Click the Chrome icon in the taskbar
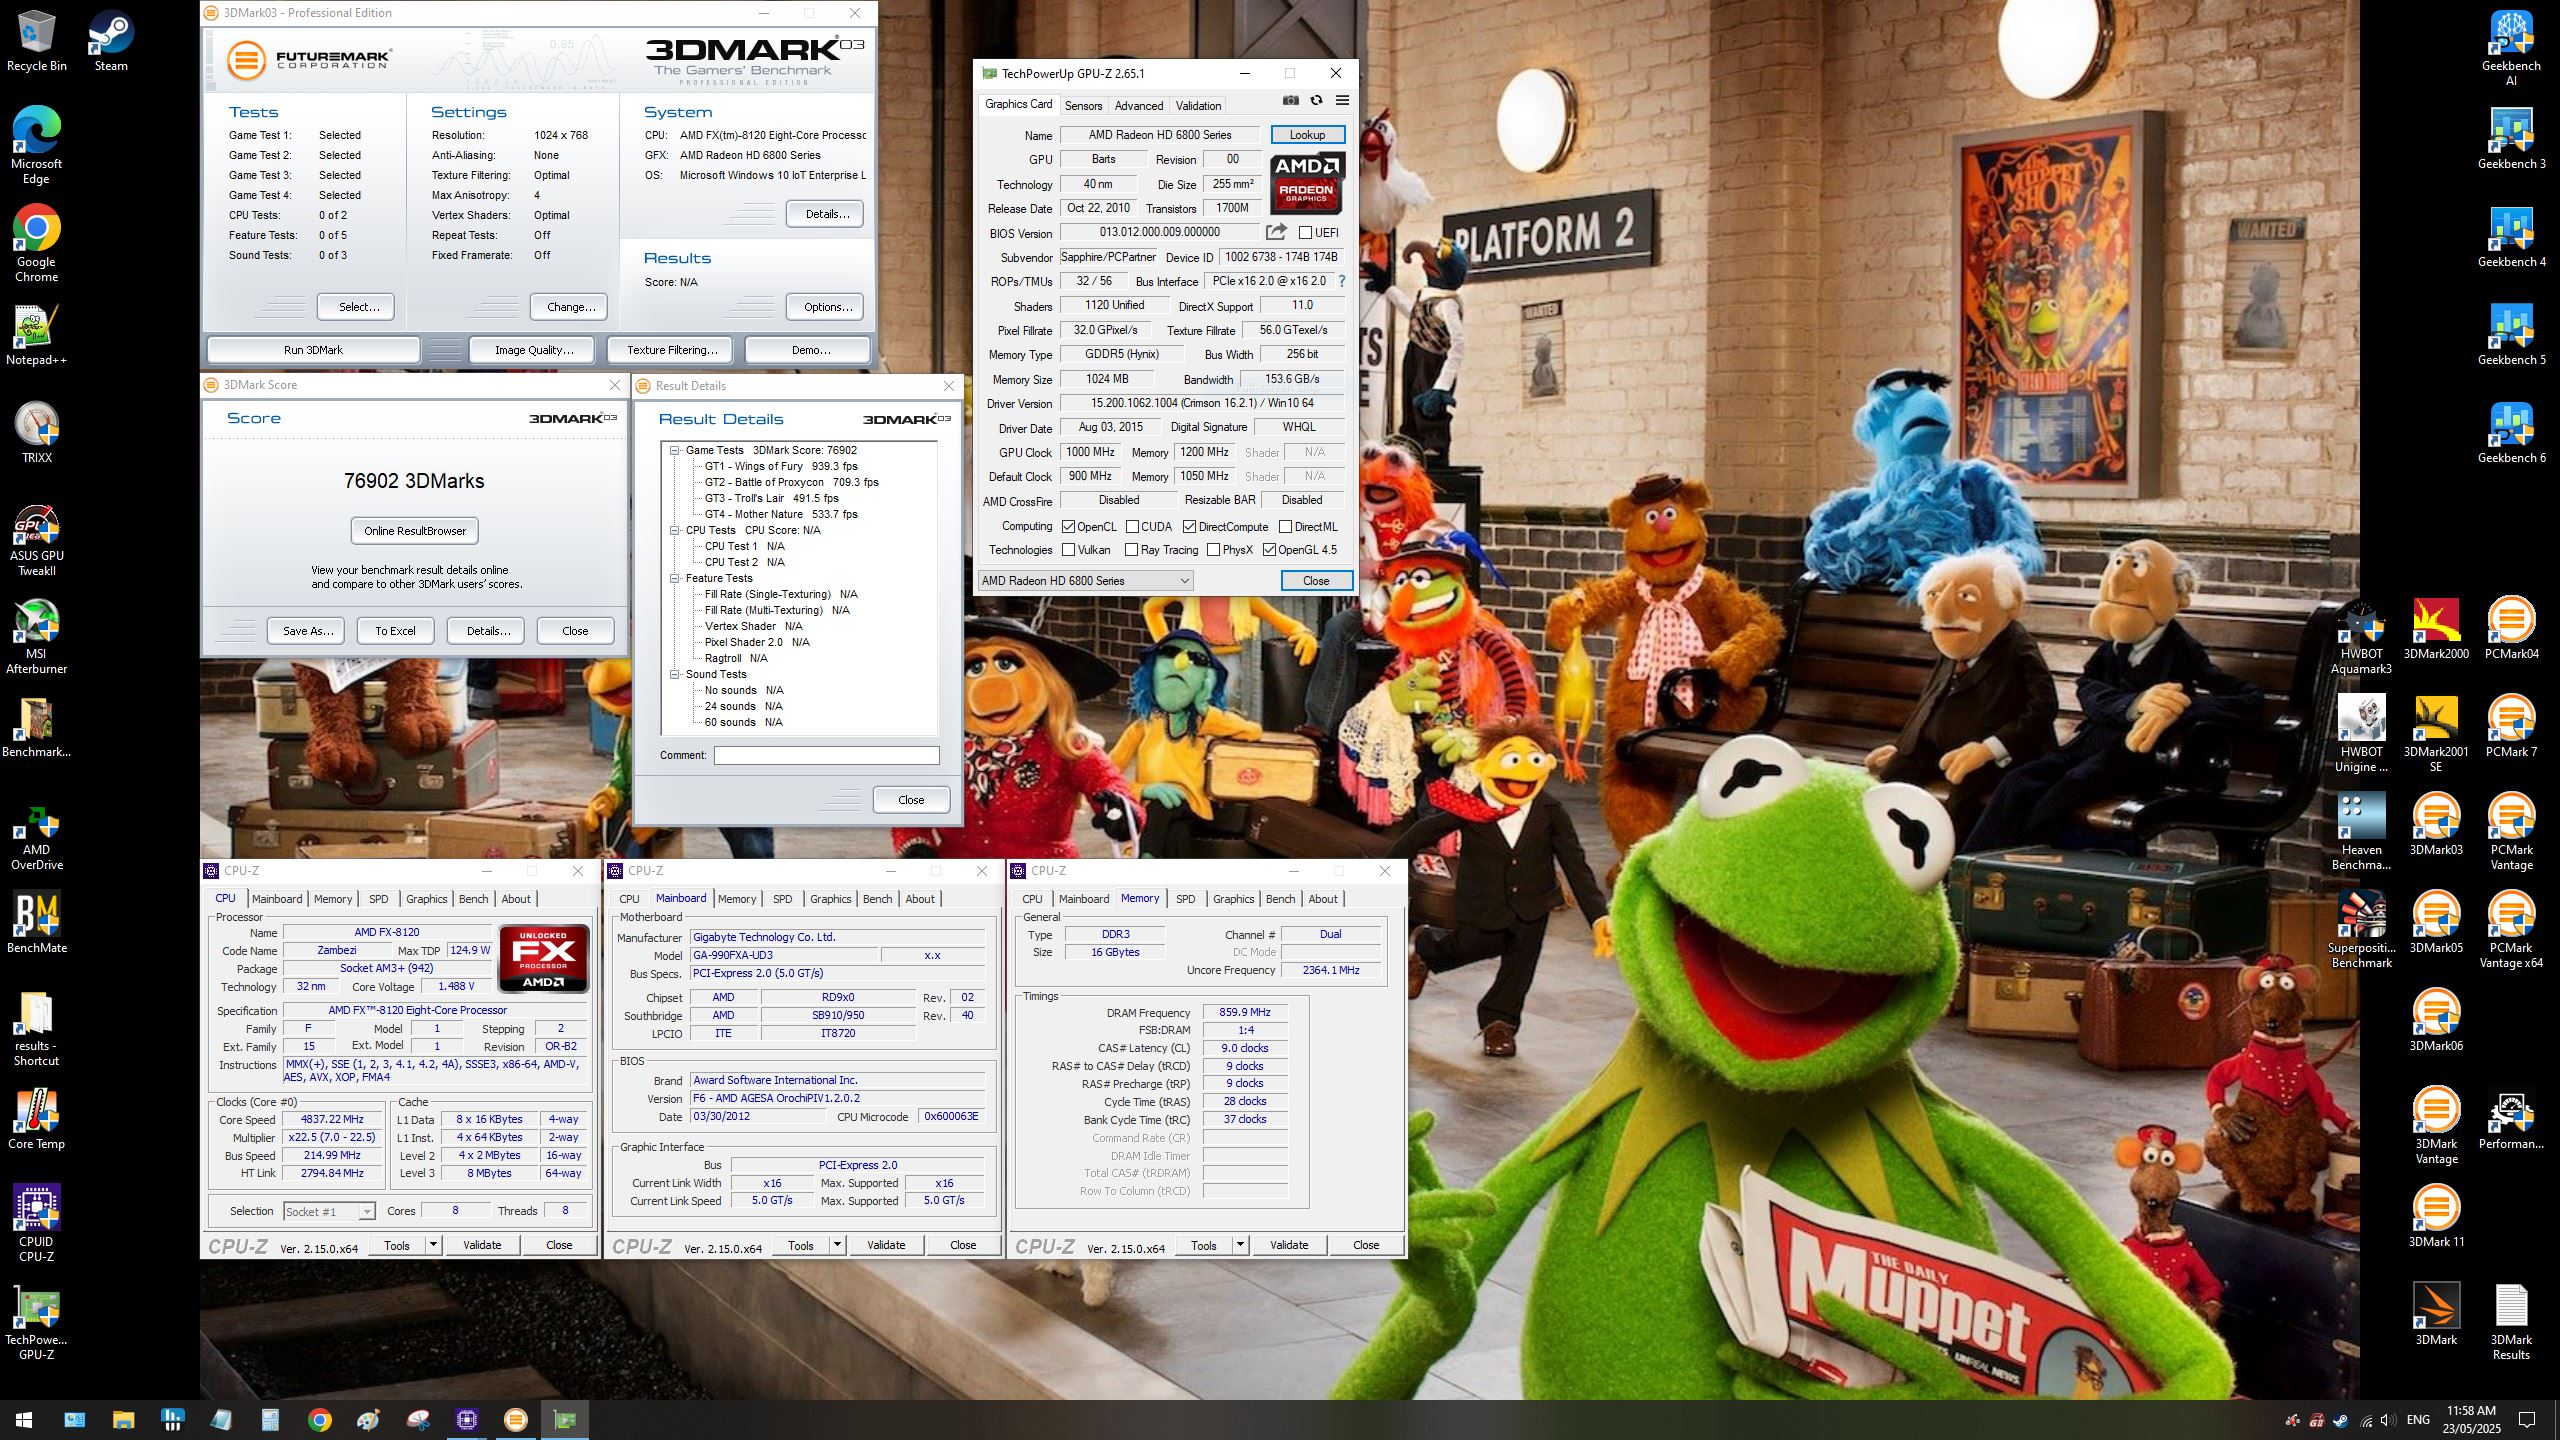Viewport: 2560px width, 1440px height. 319,1420
